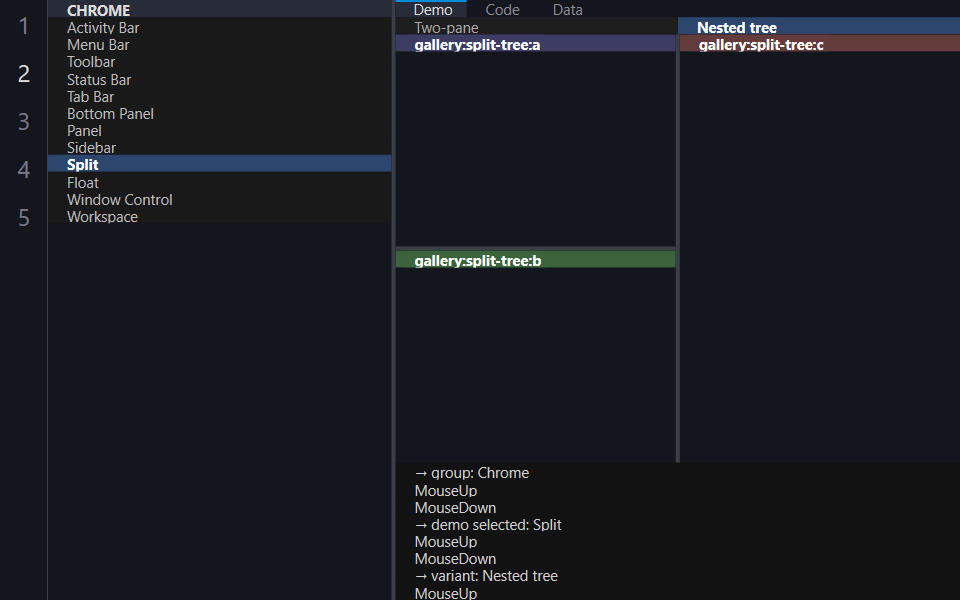
Task: Select activity bar item number 3
Action: click(23, 121)
